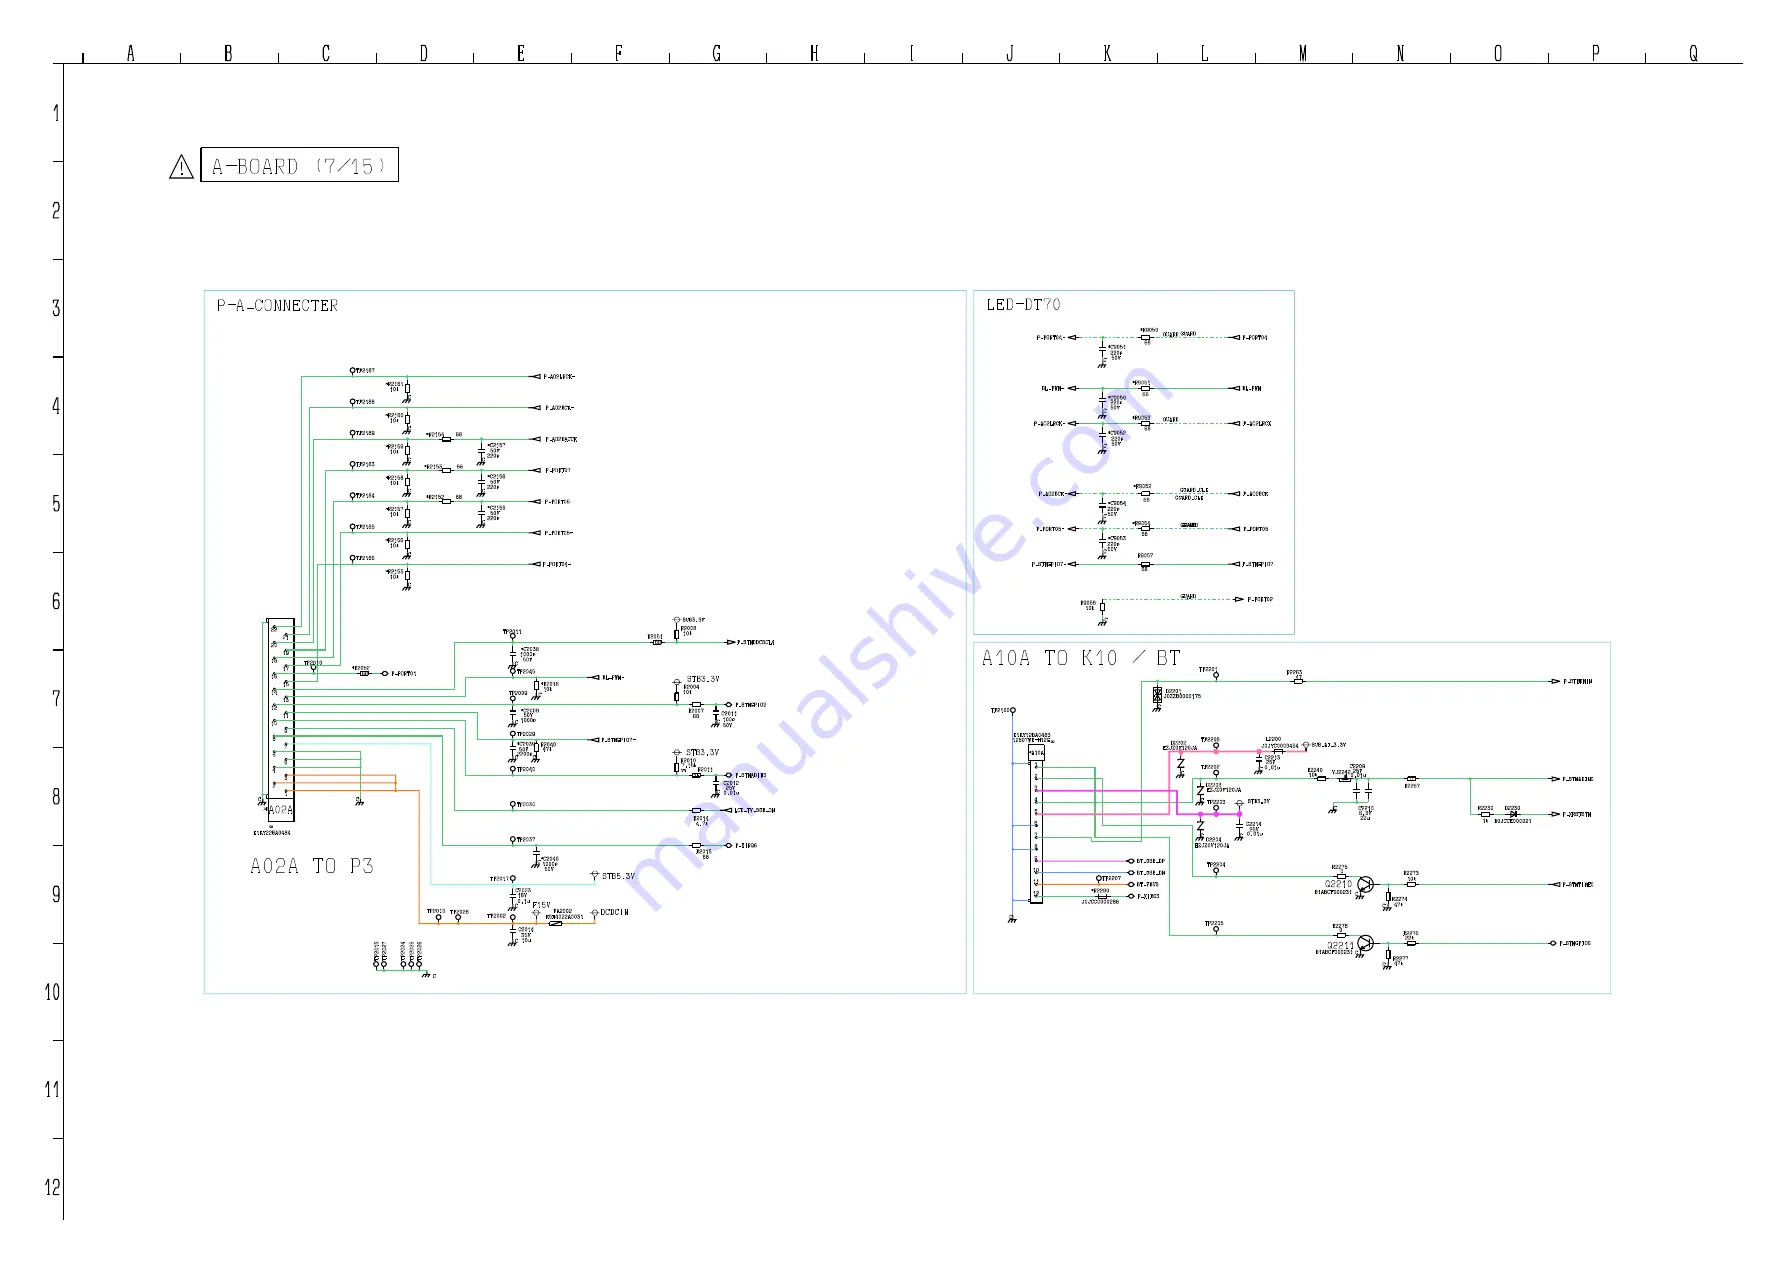
Task: Click the BT_USB_DP signal label
Action: (1150, 861)
